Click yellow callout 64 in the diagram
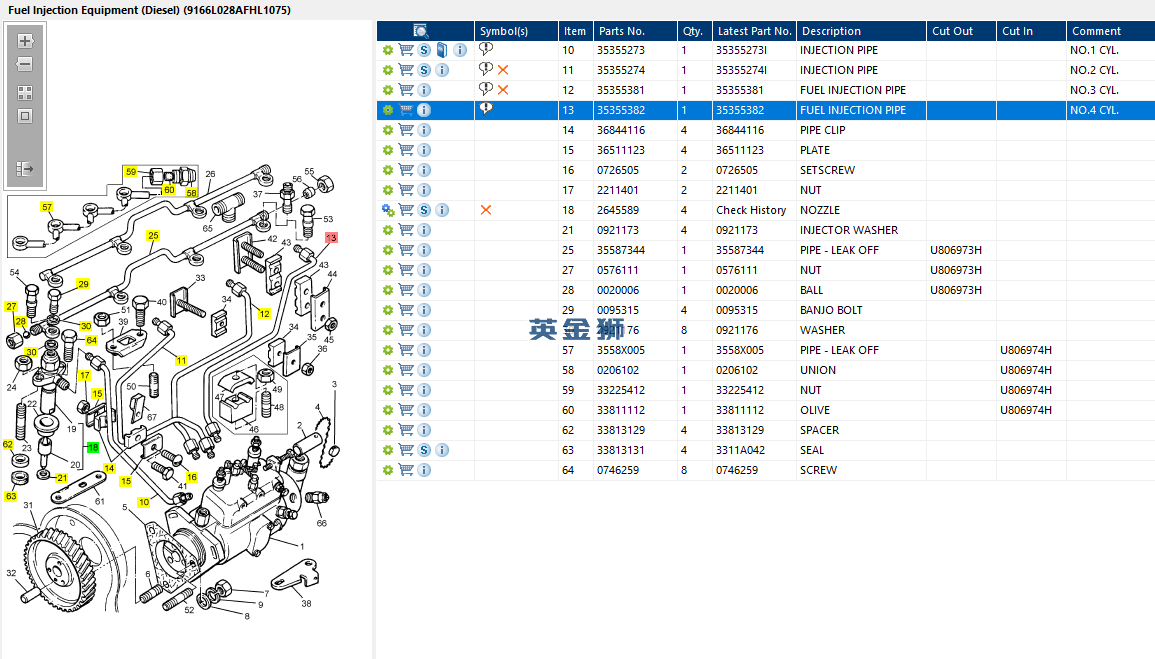 pyautogui.click(x=91, y=340)
